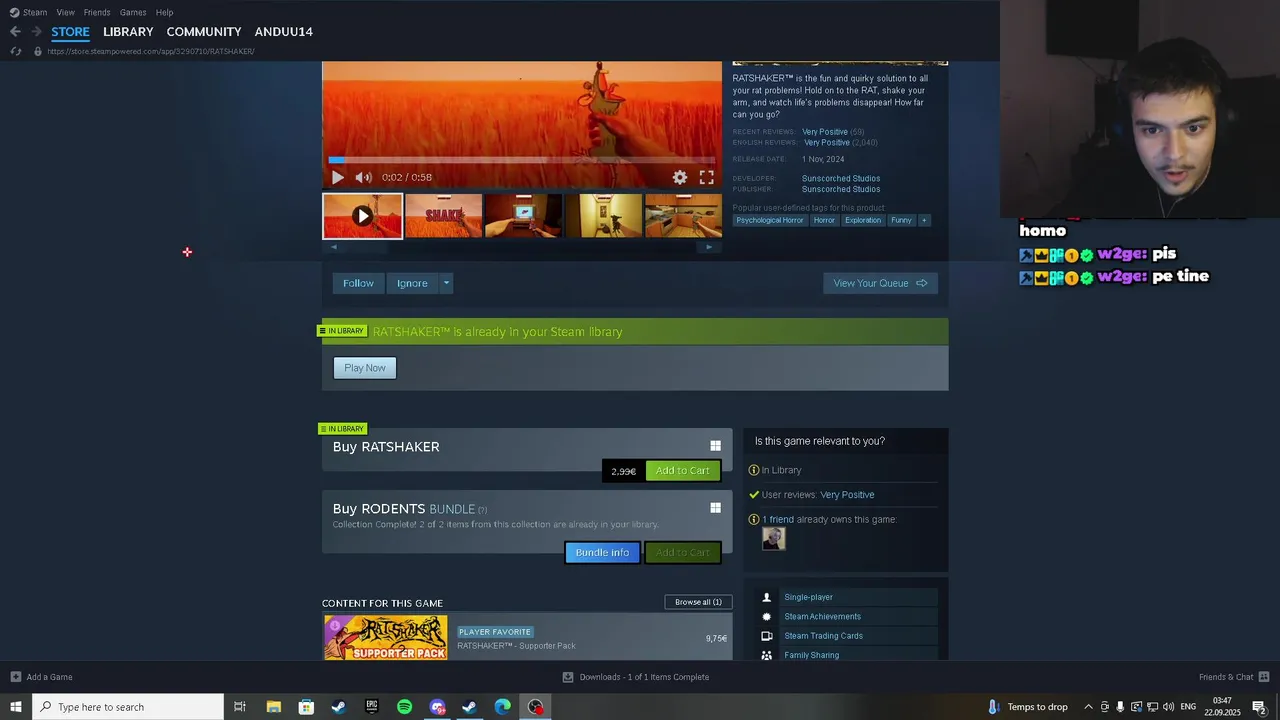Open the friend's avatar profile
Image resolution: width=1280 pixels, height=720 pixels.
point(774,538)
